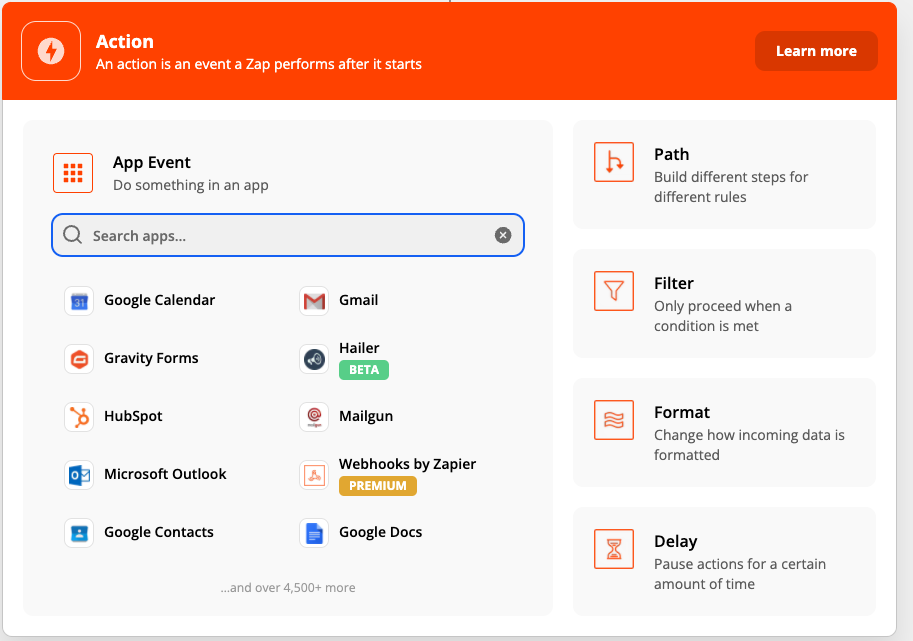Click 'Only proceed when a condition is met'
Image resolution: width=913 pixels, height=641 pixels.
[x=723, y=316]
